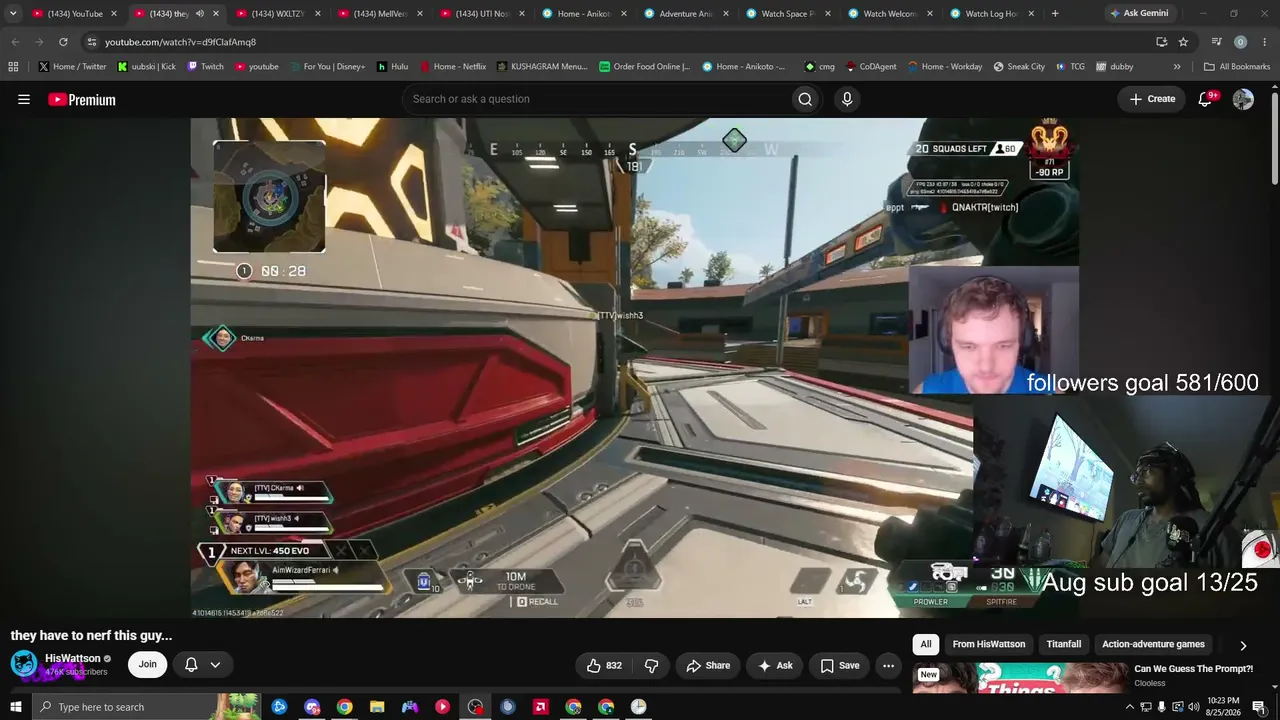This screenshot has height=720, width=1280.
Task: Open a new browser tab
Action: point(1055,14)
